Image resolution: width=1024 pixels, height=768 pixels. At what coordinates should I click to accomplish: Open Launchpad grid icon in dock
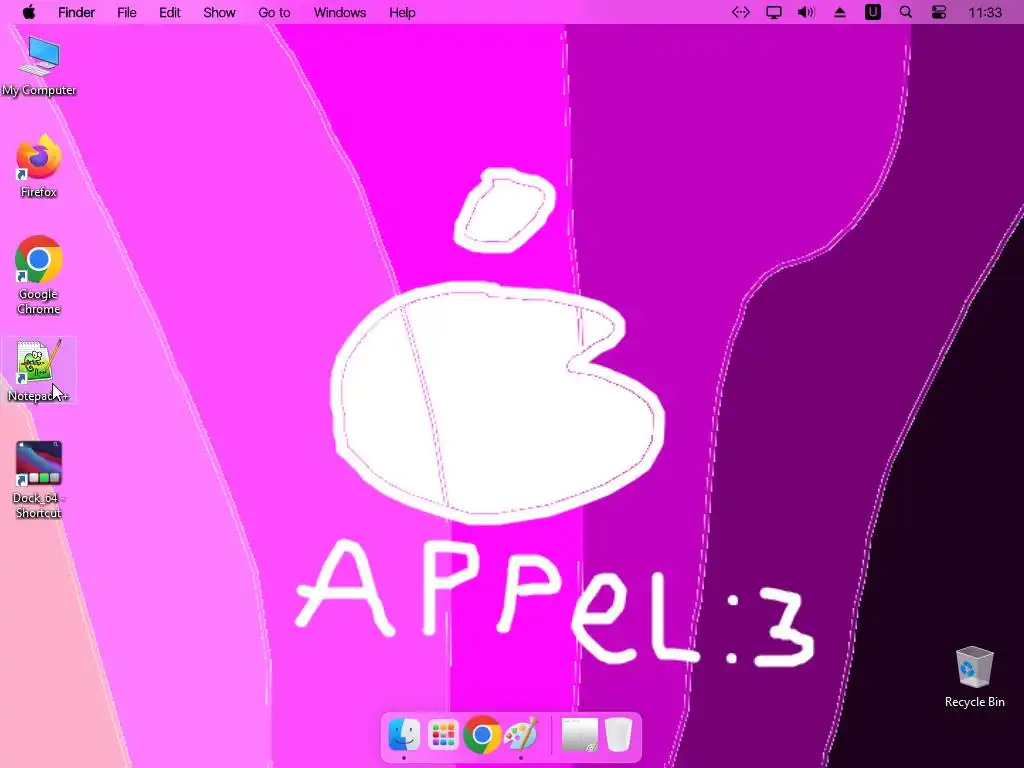443,735
